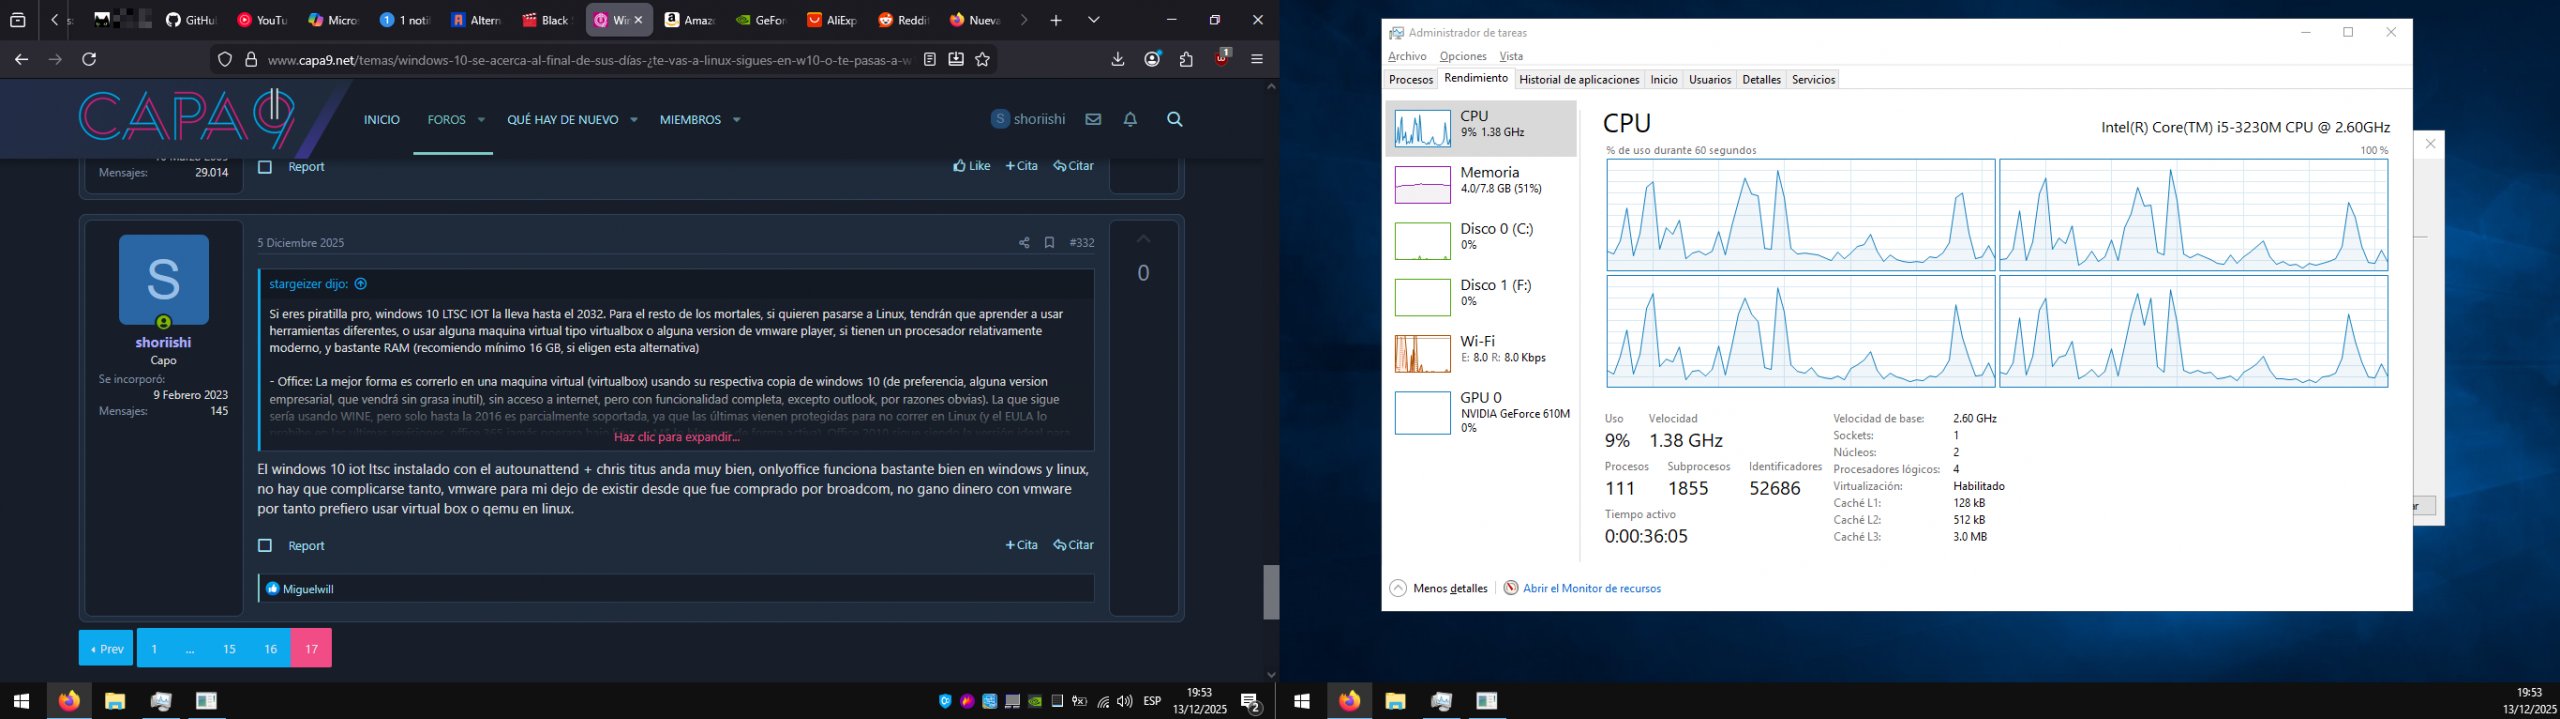Image resolution: width=2560 pixels, height=719 pixels.
Task: Open the forum inbox envelope icon
Action: (x=1093, y=119)
